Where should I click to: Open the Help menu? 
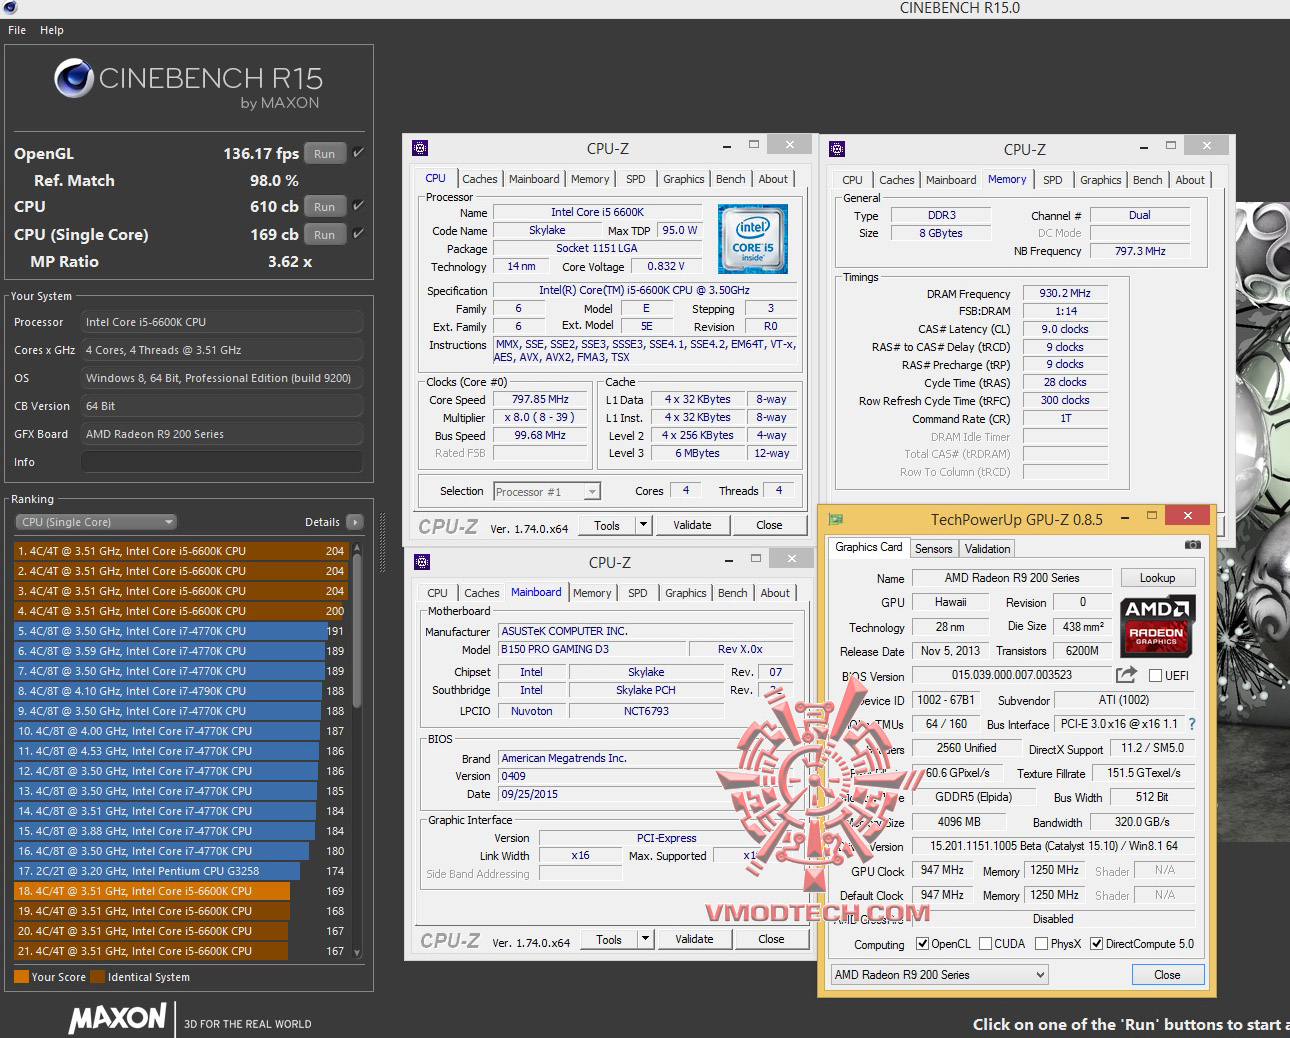pyautogui.click(x=52, y=30)
